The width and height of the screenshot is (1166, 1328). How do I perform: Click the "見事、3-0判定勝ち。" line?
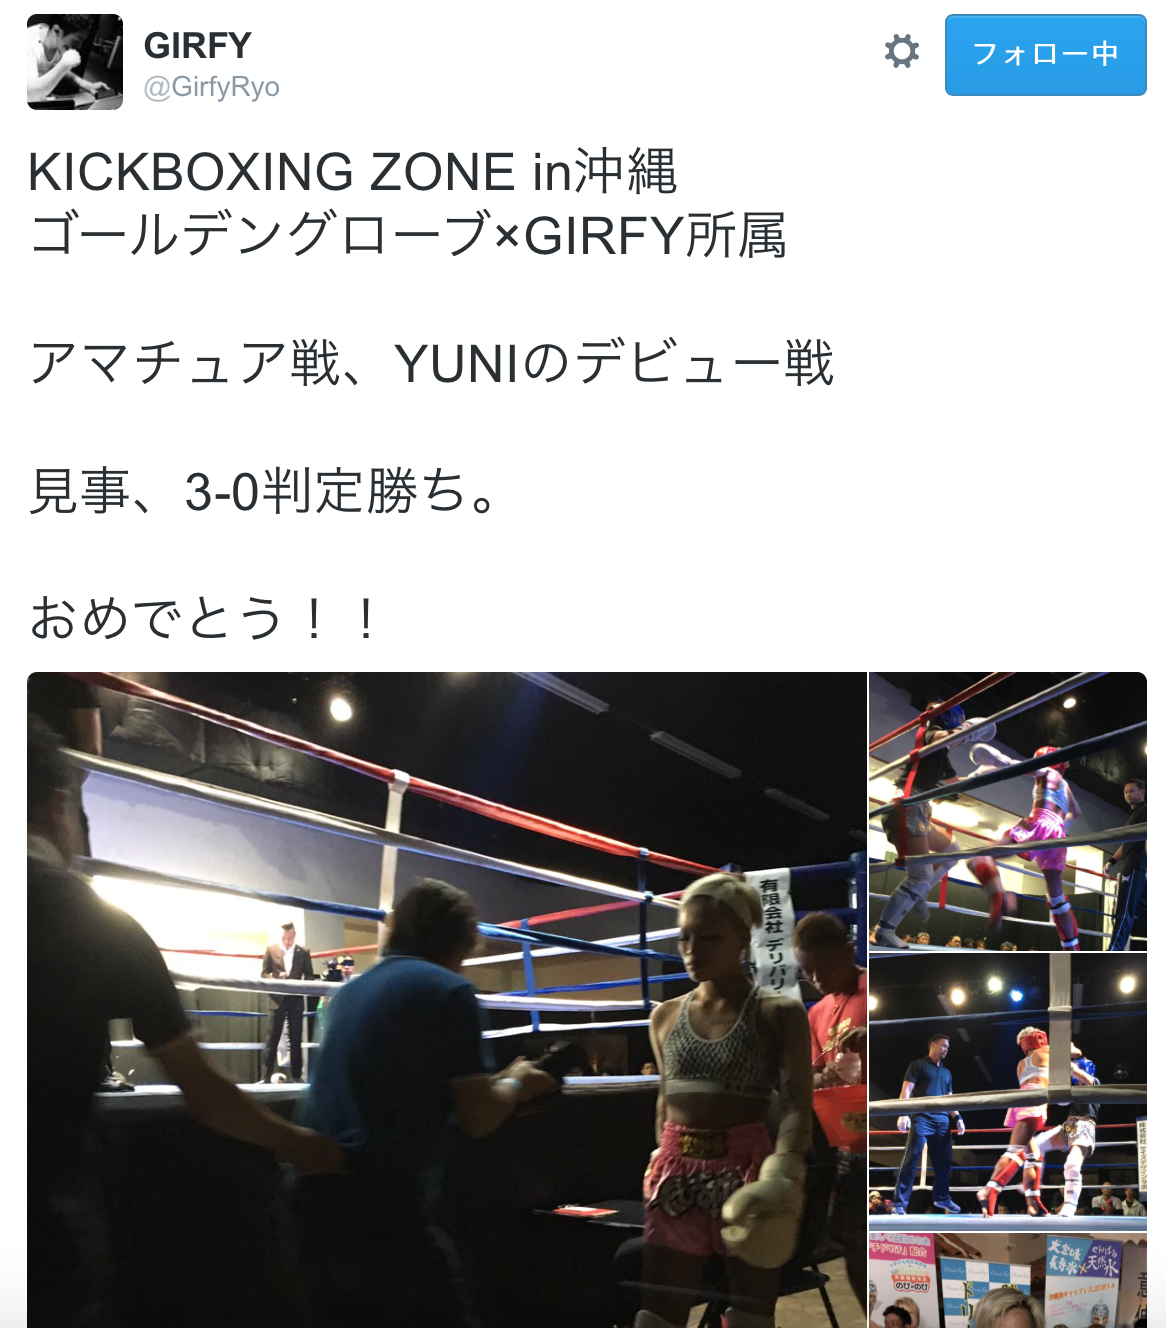coord(263,492)
